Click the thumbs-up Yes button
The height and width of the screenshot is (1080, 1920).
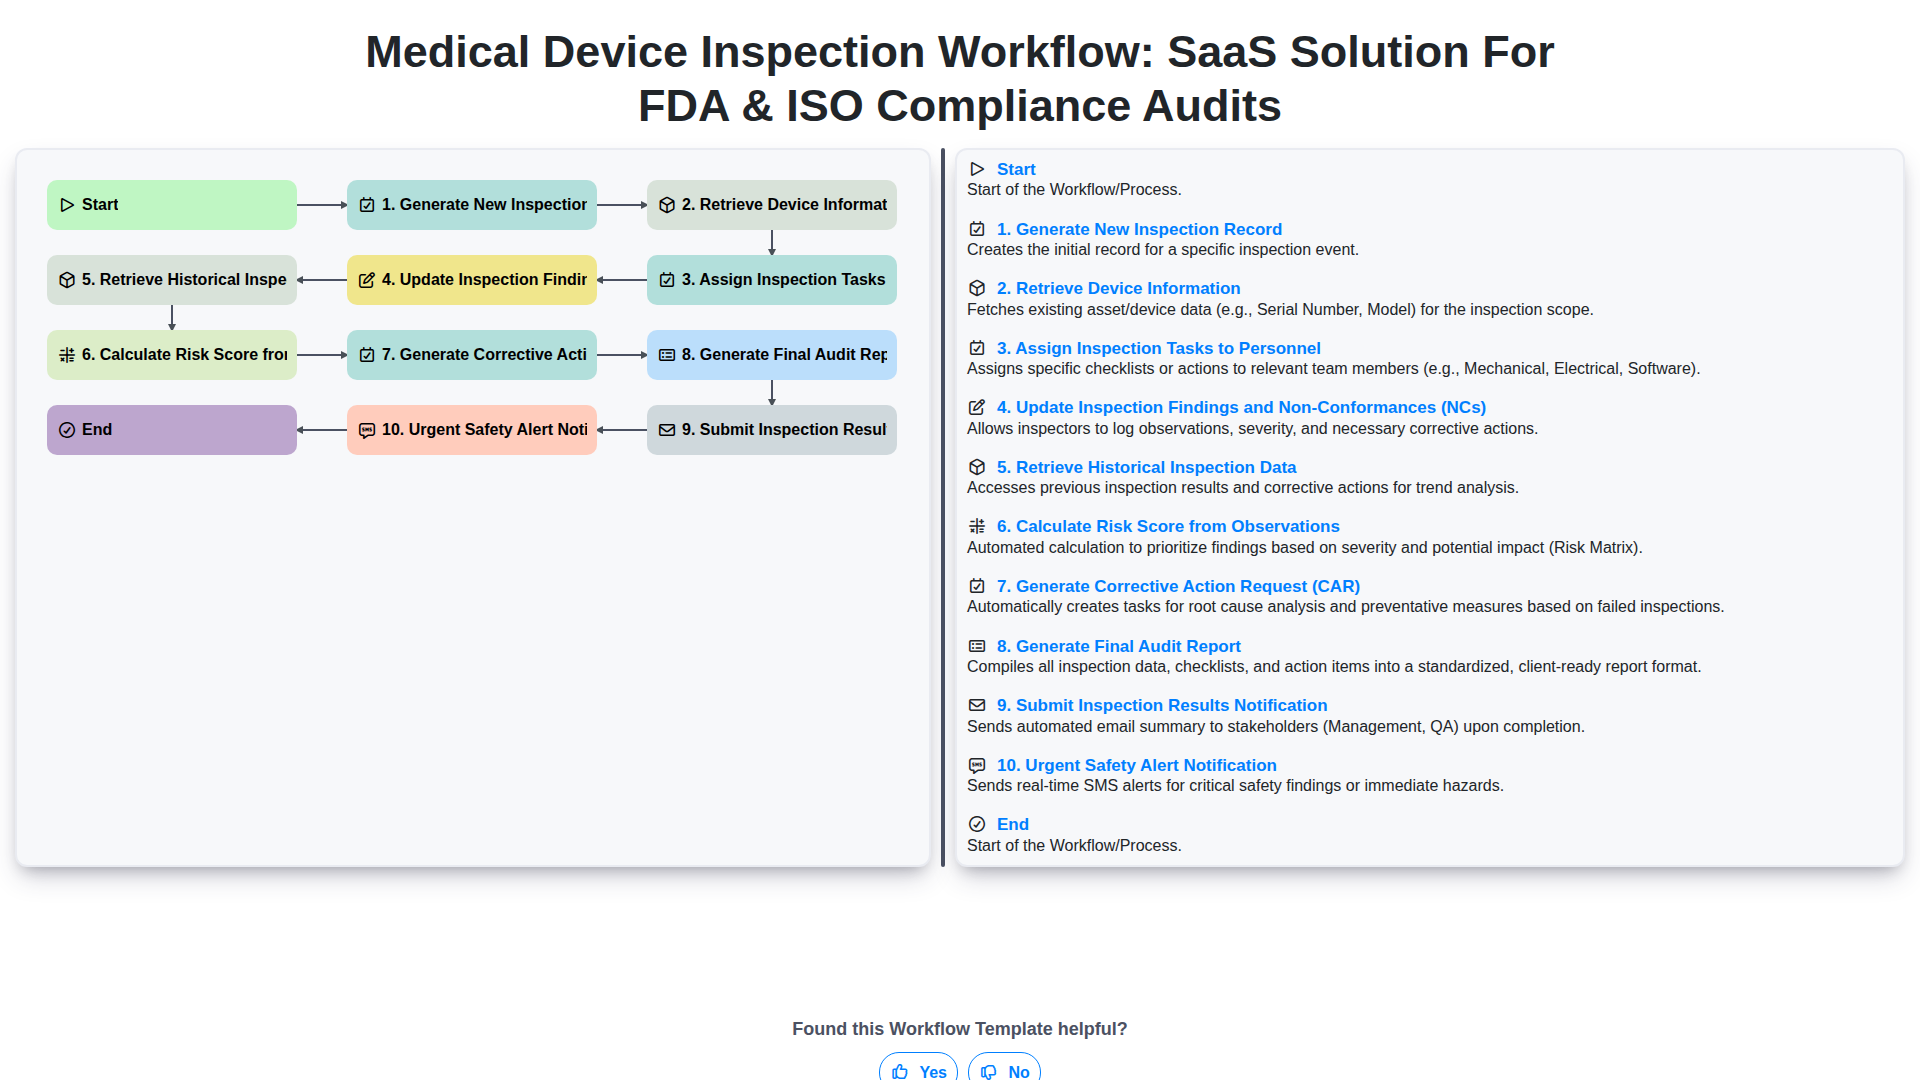point(918,1070)
